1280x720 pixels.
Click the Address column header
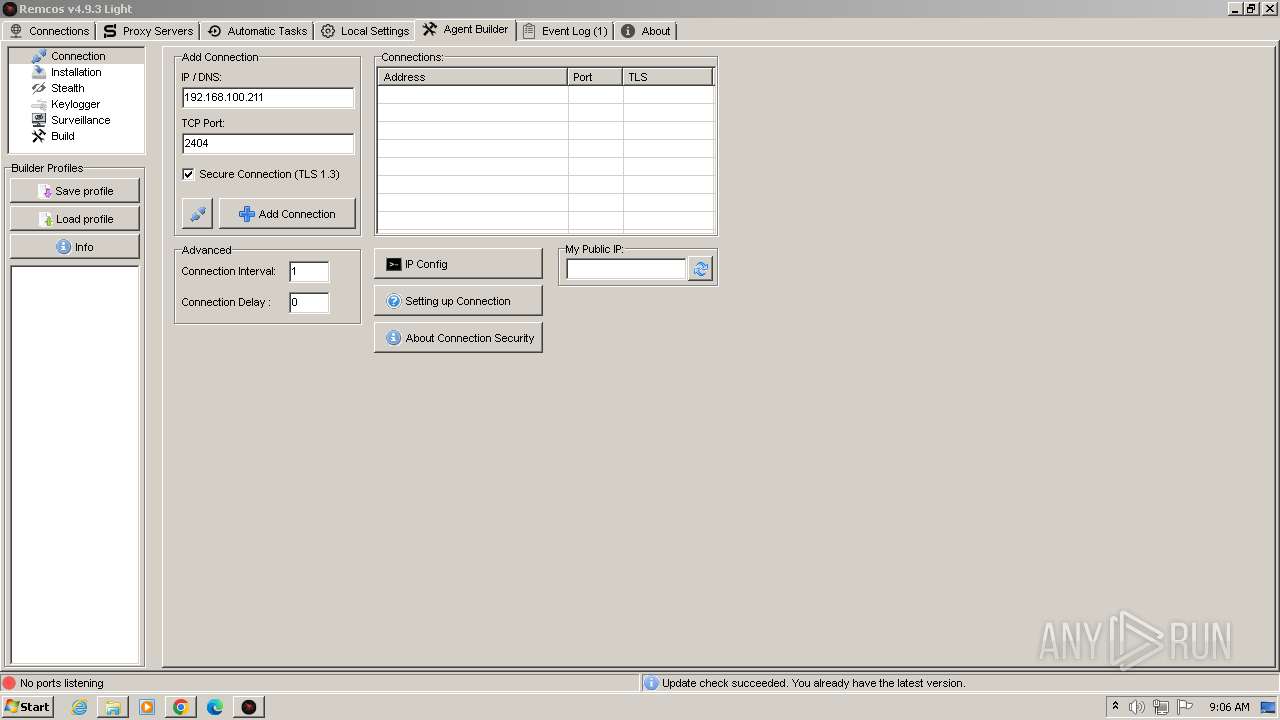472,77
